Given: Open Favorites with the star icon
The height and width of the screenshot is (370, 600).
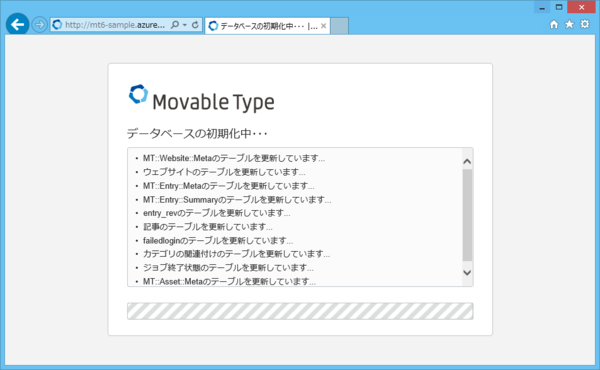Looking at the screenshot, I should click(569, 24).
